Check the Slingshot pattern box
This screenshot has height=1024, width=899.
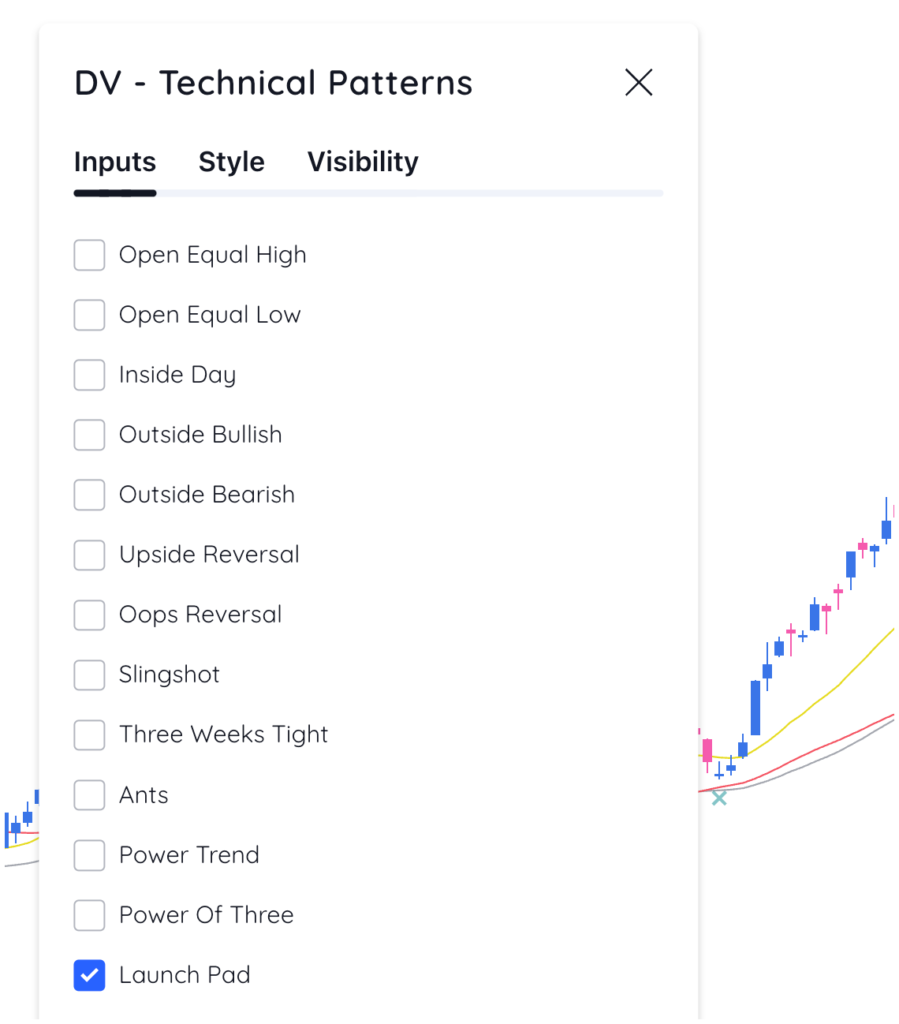tap(89, 675)
